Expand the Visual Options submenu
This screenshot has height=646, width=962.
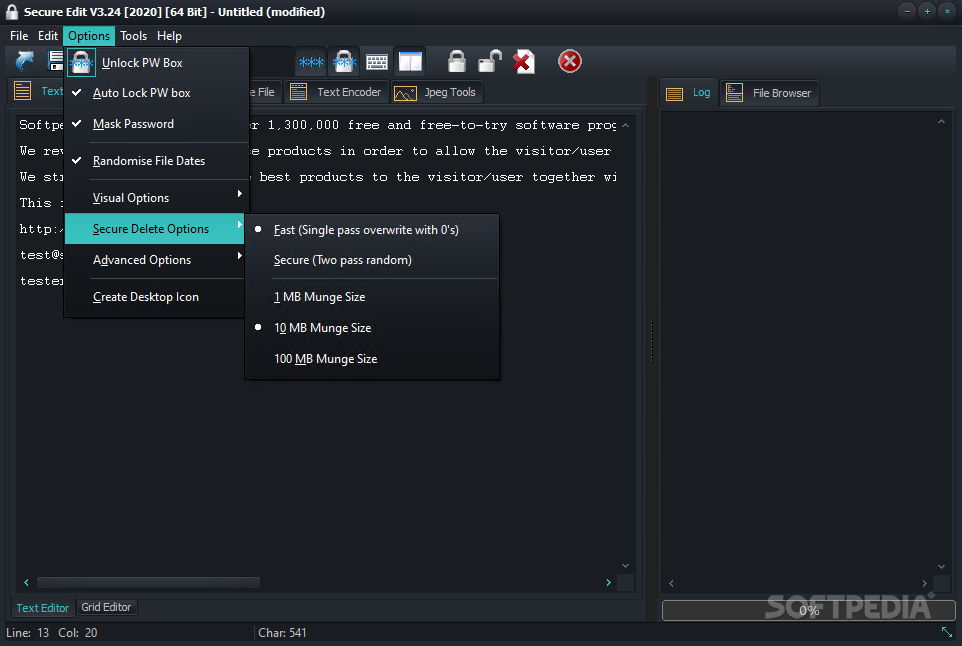156,198
